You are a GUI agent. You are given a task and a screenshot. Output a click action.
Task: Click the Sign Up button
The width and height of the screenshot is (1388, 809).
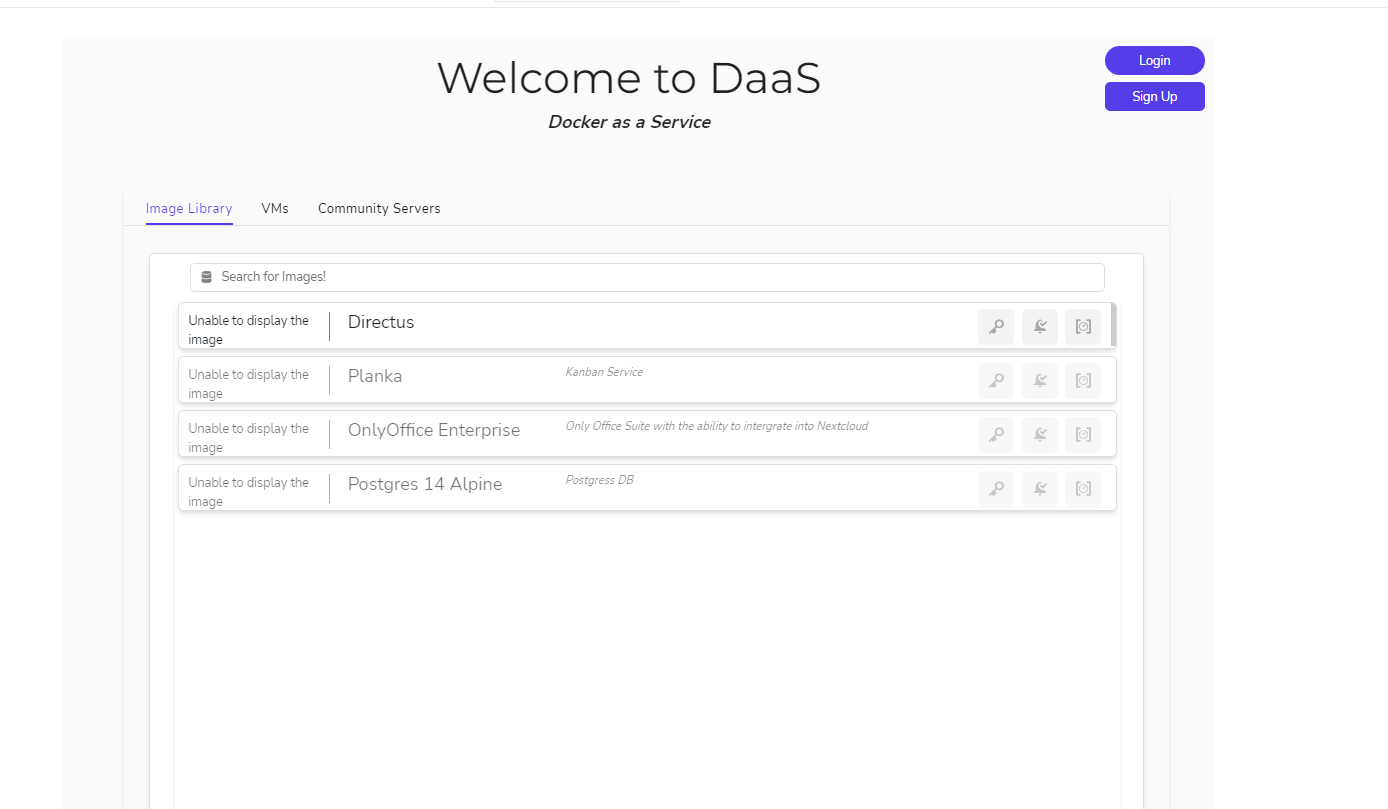coord(1155,96)
